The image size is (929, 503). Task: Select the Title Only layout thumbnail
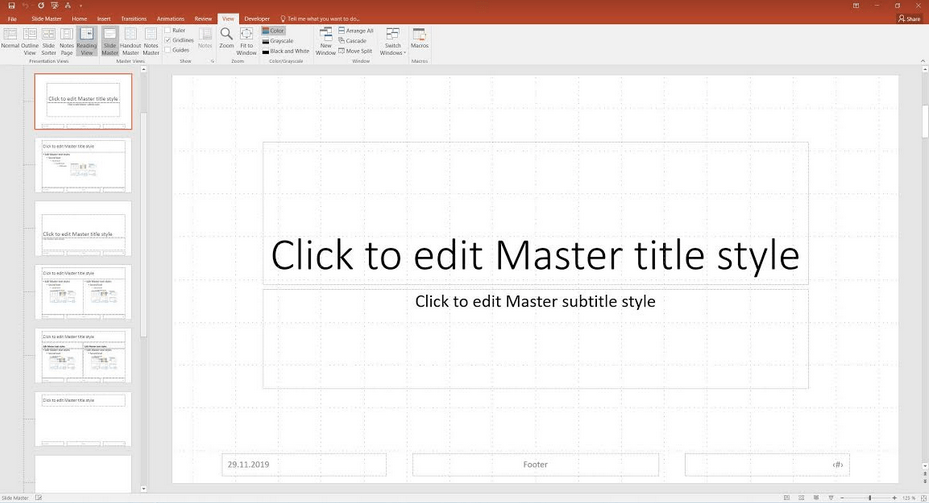pos(83,419)
